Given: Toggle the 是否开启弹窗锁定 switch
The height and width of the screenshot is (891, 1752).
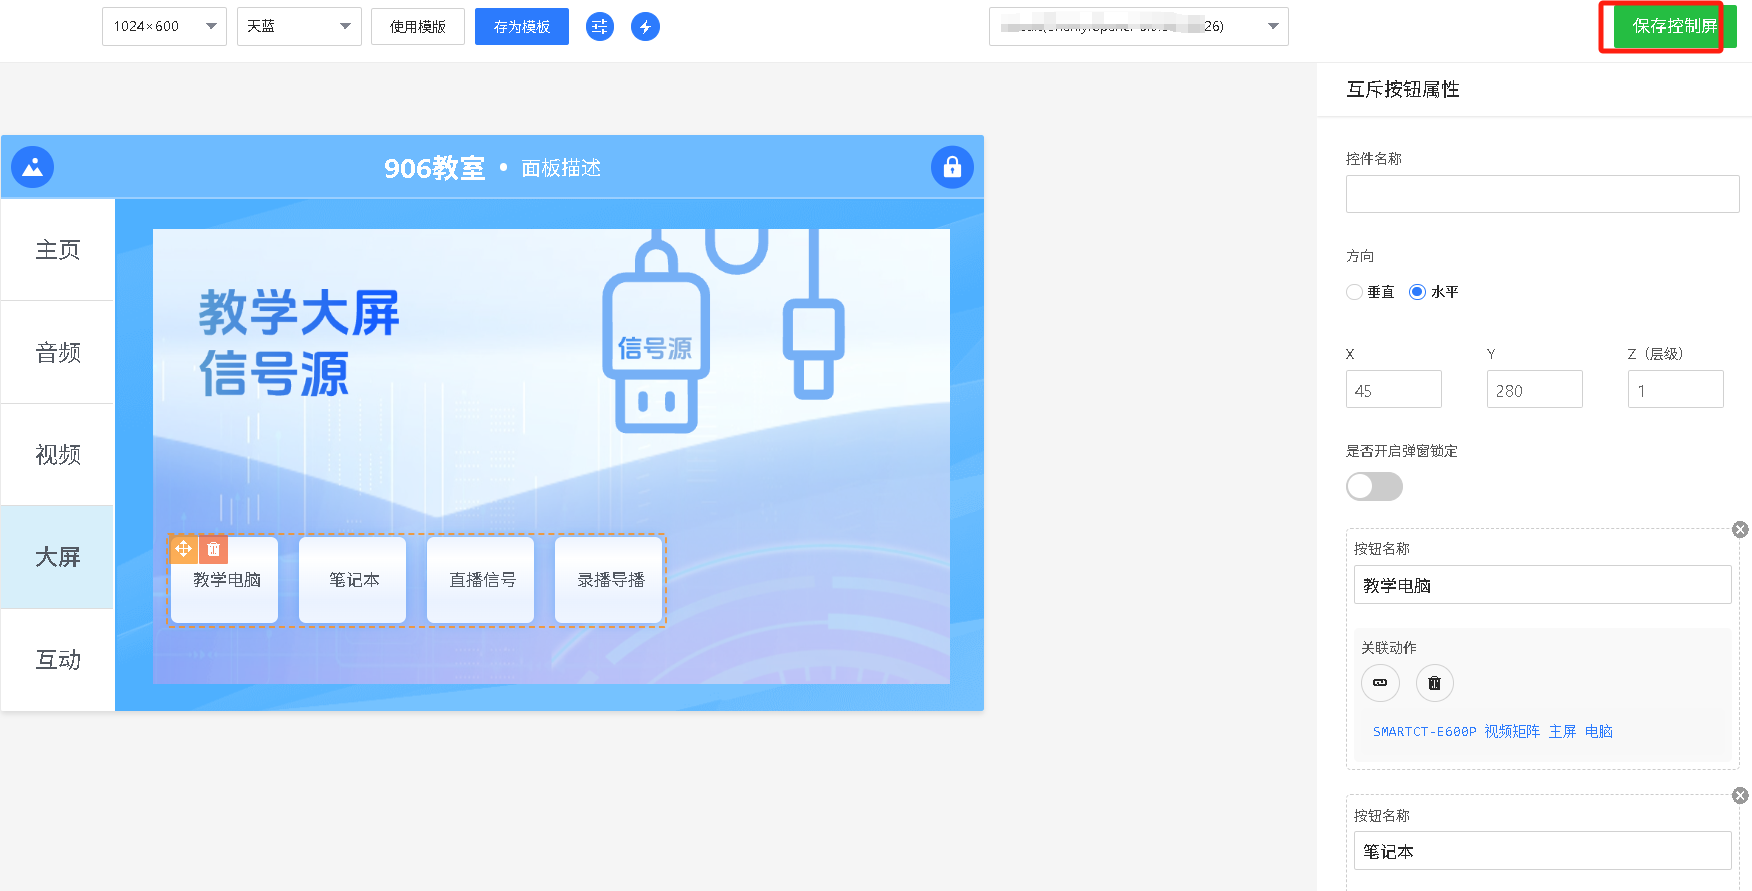Looking at the screenshot, I should coord(1374,487).
